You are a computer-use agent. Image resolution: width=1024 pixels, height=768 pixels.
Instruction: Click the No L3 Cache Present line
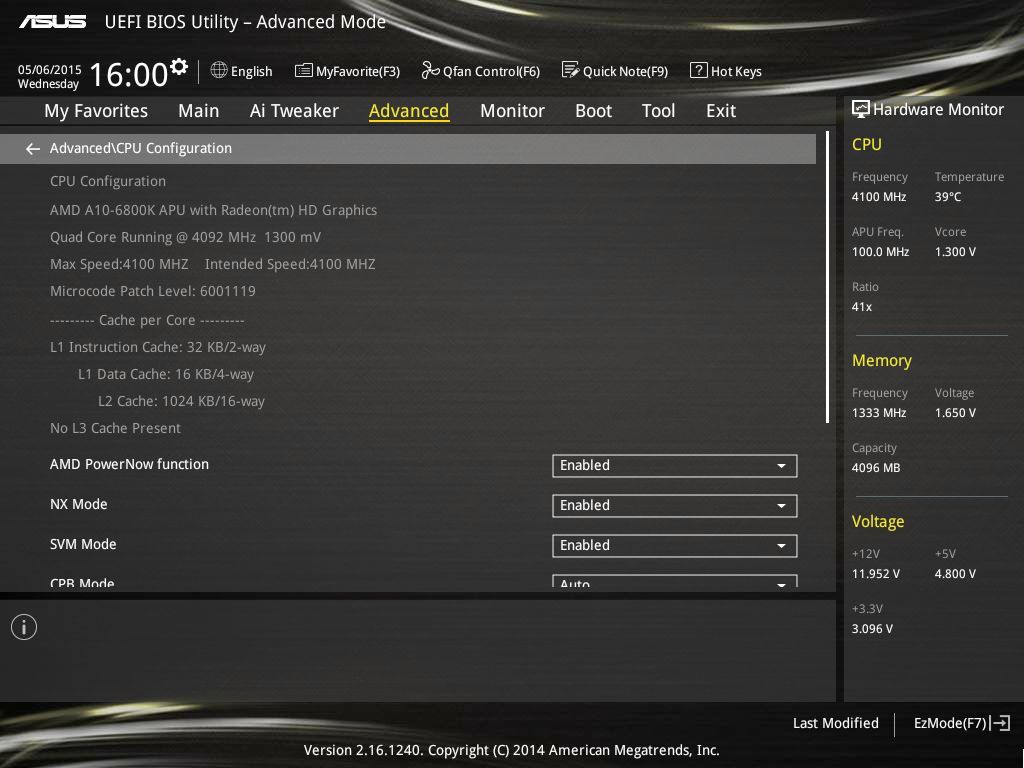pos(115,428)
